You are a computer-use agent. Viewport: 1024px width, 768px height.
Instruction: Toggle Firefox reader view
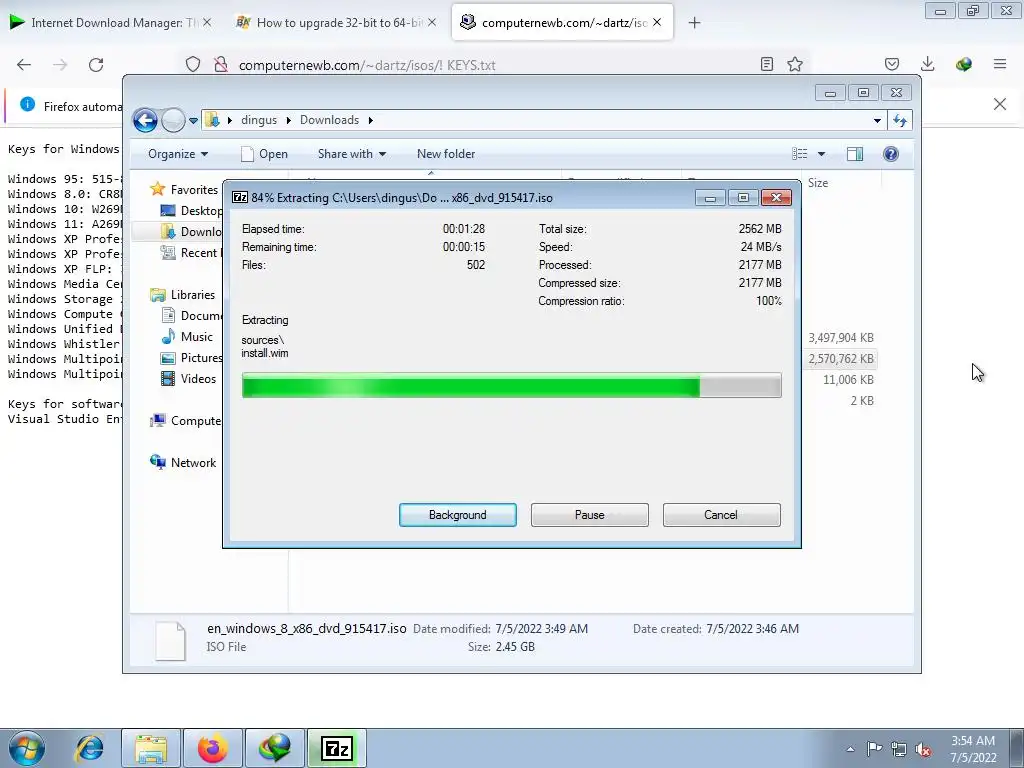tap(767, 64)
